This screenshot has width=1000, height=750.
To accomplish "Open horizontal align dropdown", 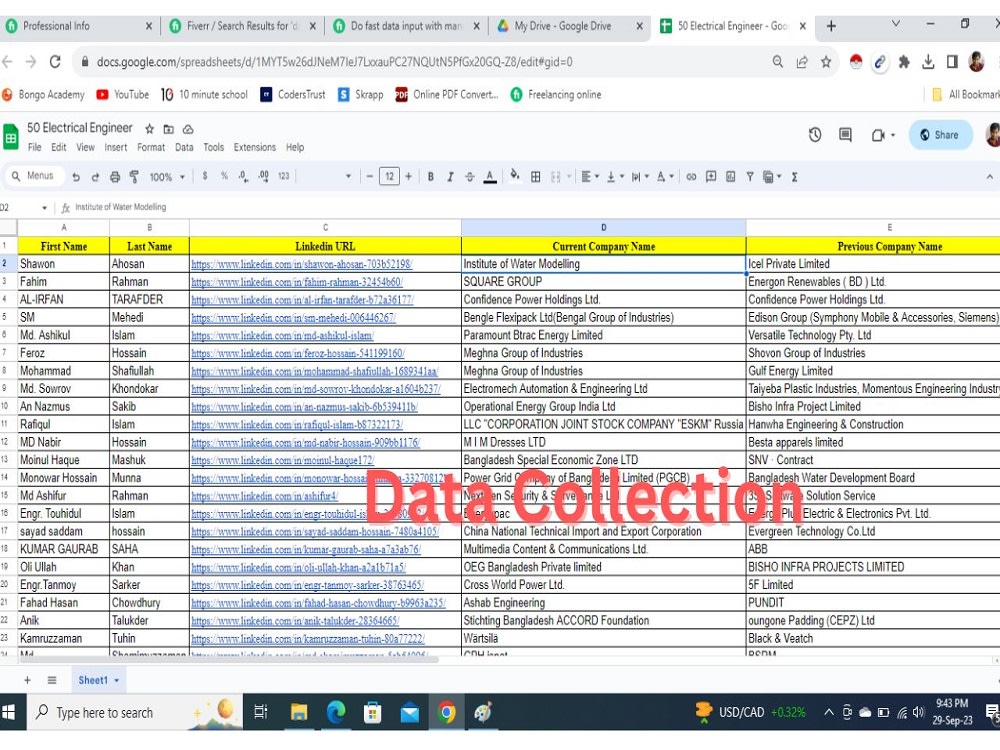I will [590, 177].
